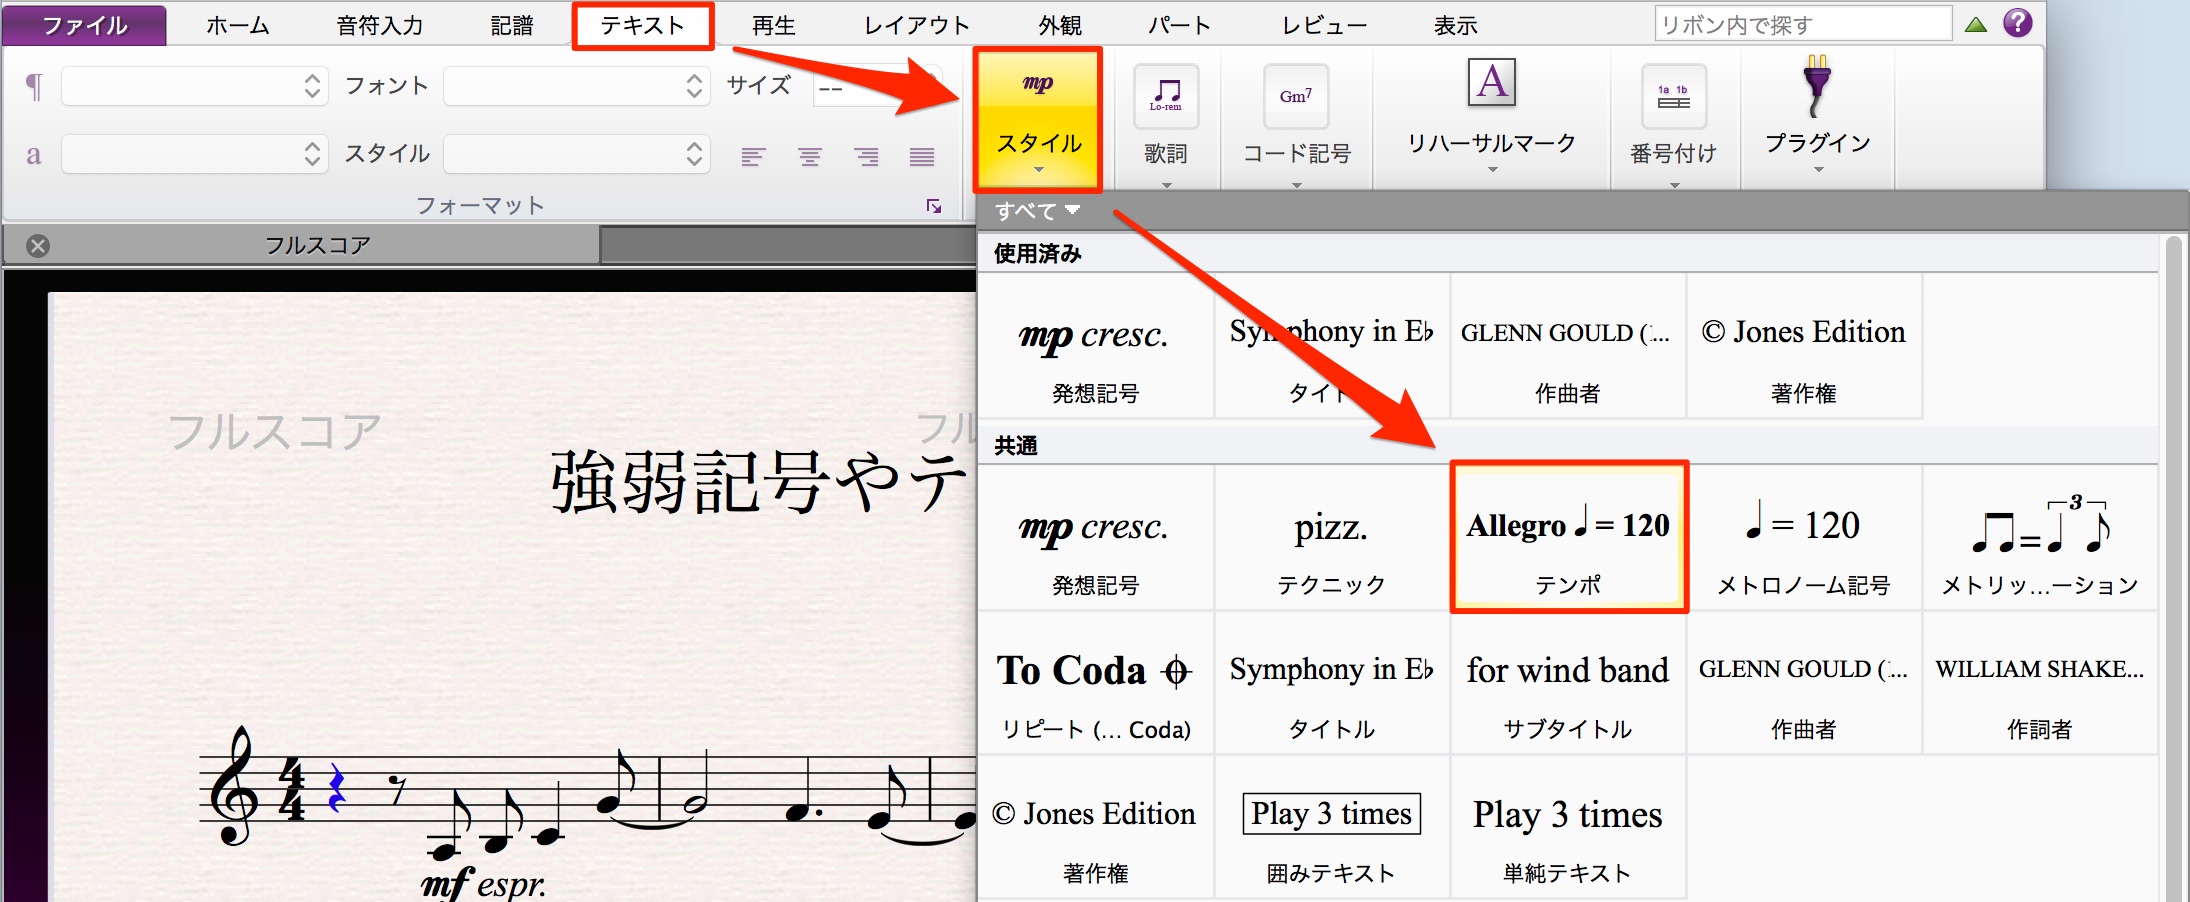Viewport: 2190px width, 902px height.
Task: Select the Allegro テンポ style
Action: pyautogui.click(x=1567, y=538)
